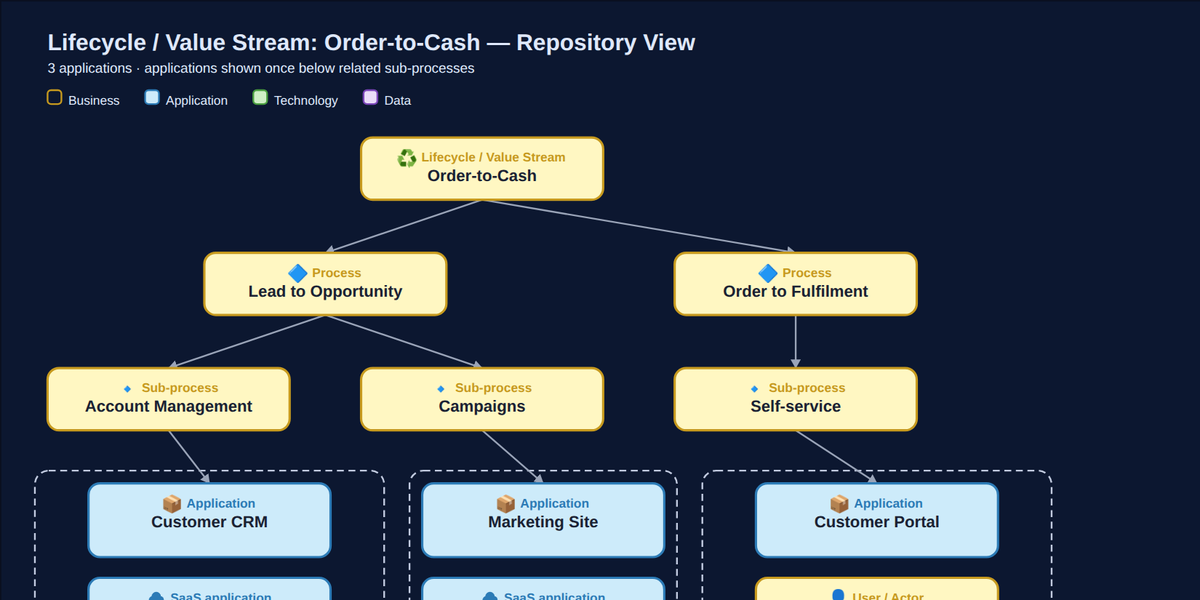Click the Business legend swatch
The height and width of the screenshot is (600, 1200).
[x=55, y=98]
